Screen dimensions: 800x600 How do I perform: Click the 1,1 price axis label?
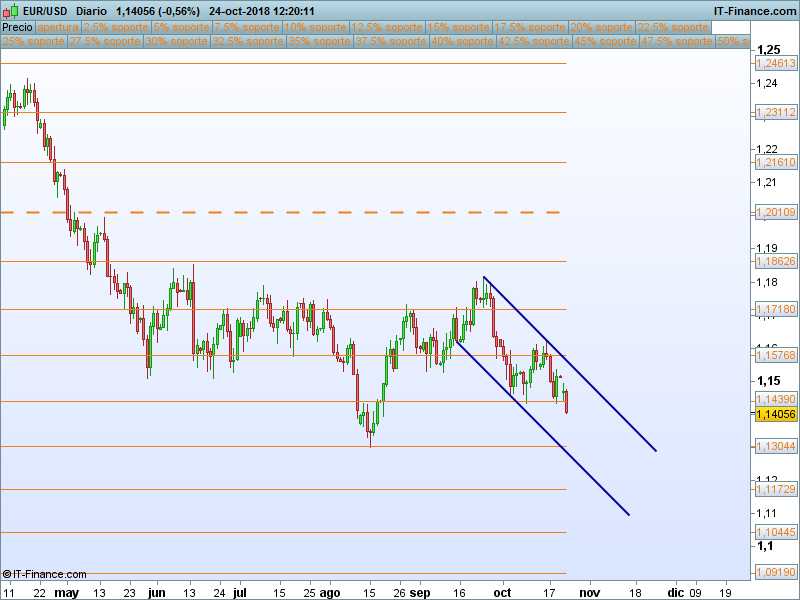[x=765, y=546]
